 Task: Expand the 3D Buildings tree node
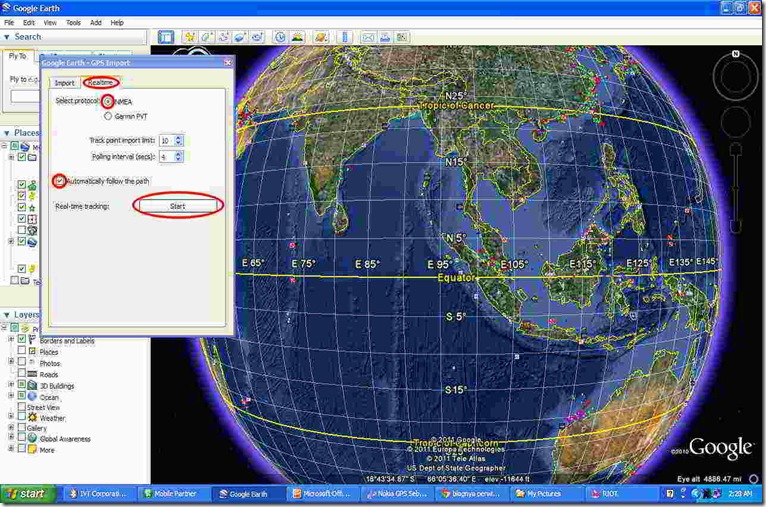click(11, 384)
